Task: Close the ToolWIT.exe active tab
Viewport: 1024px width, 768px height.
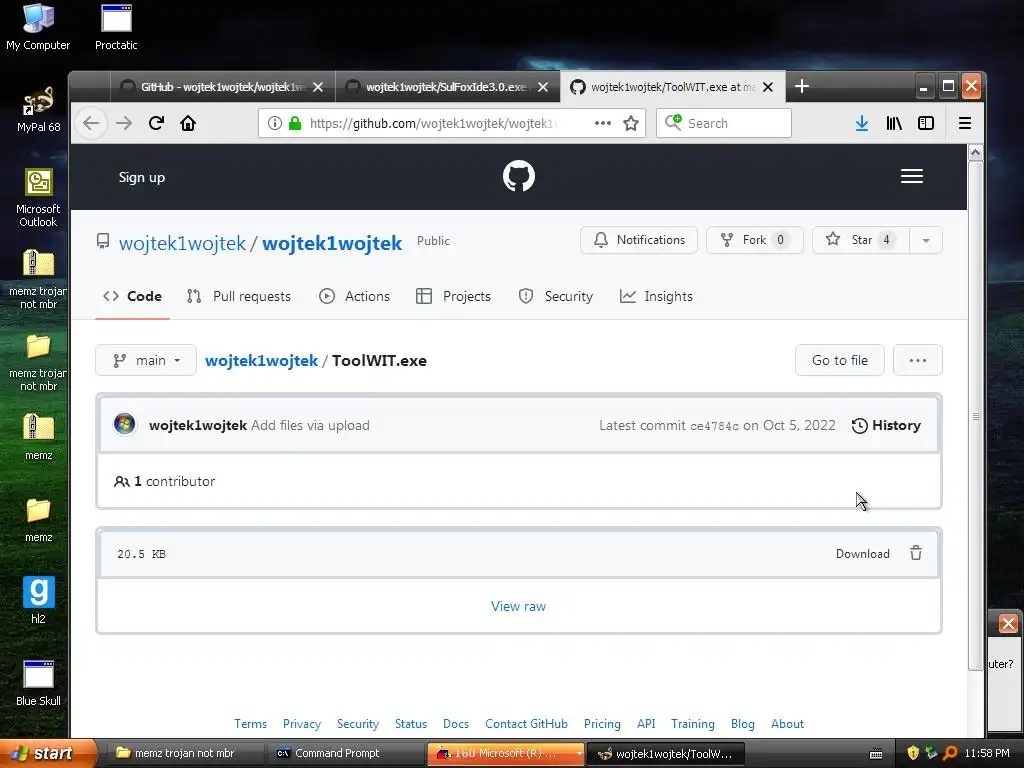Action: click(x=768, y=87)
